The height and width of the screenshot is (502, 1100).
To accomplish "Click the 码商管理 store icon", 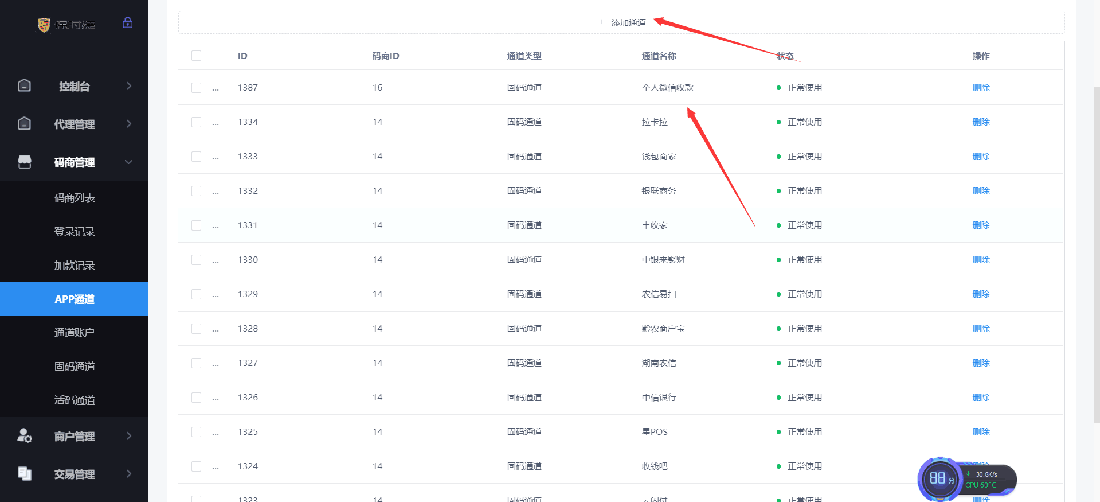I will [25, 162].
